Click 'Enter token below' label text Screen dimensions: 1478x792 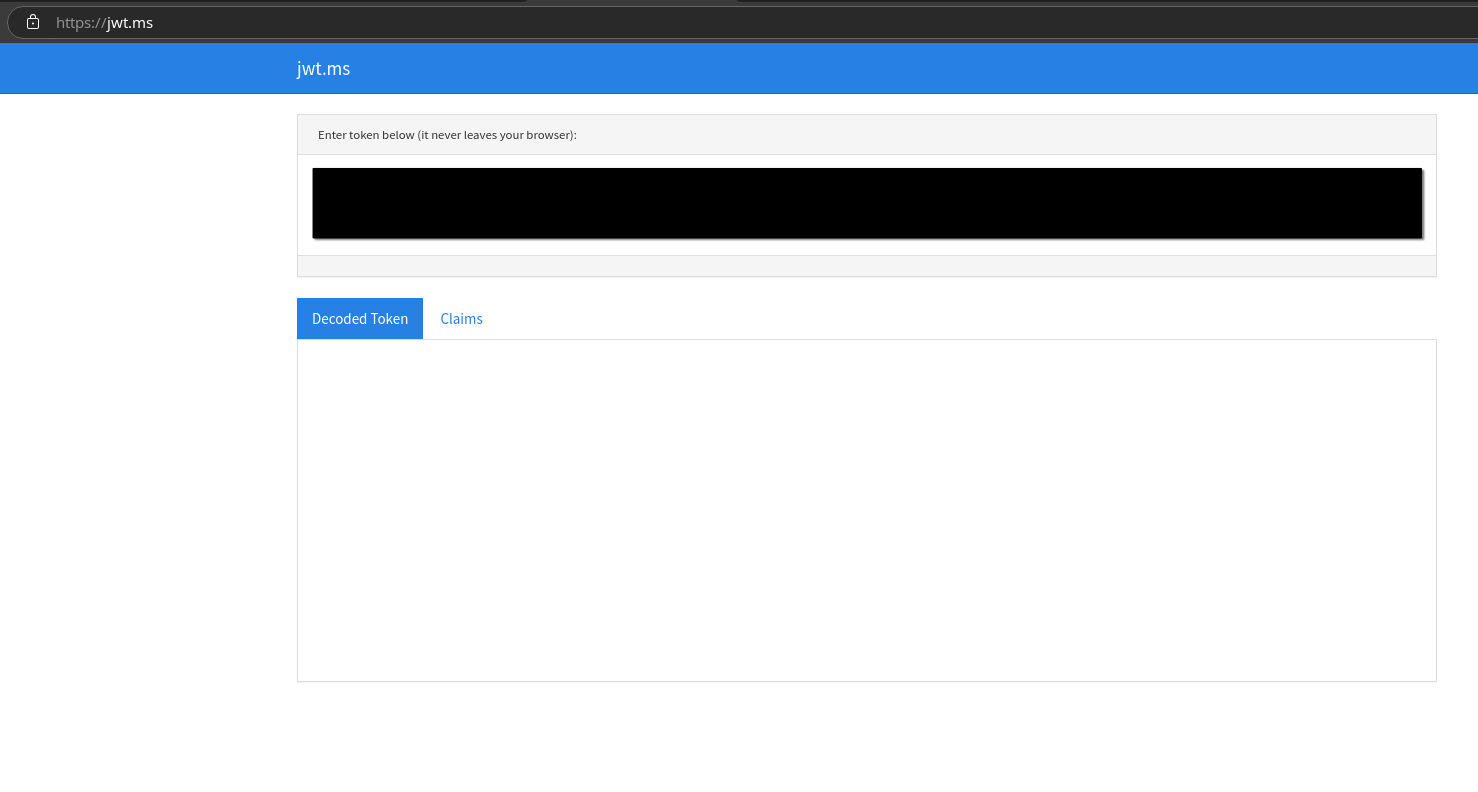coord(447,135)
